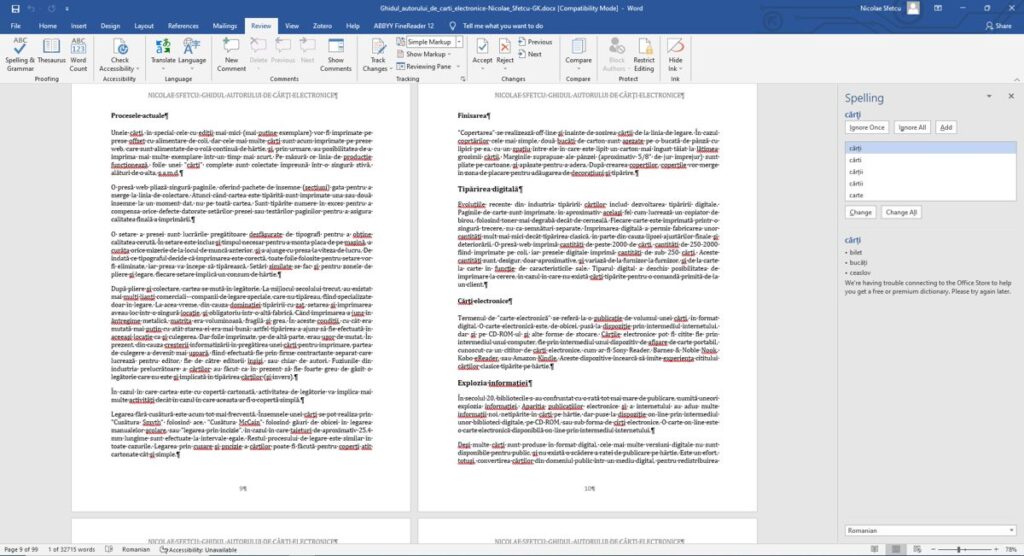
Task: Go to Next change
Action: tap(530, 54)
